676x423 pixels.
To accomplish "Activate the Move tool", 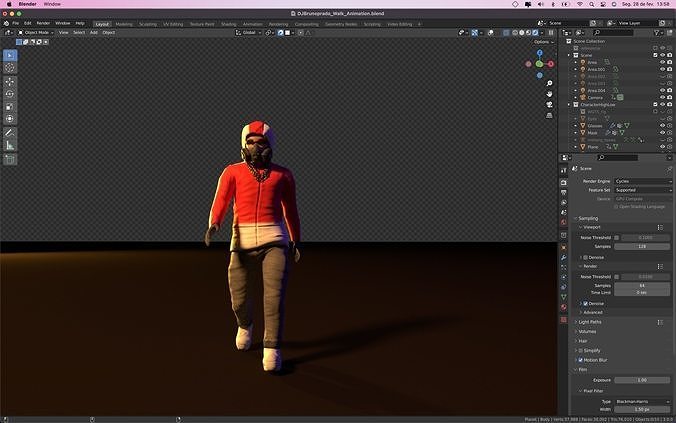I will [10, 81].
